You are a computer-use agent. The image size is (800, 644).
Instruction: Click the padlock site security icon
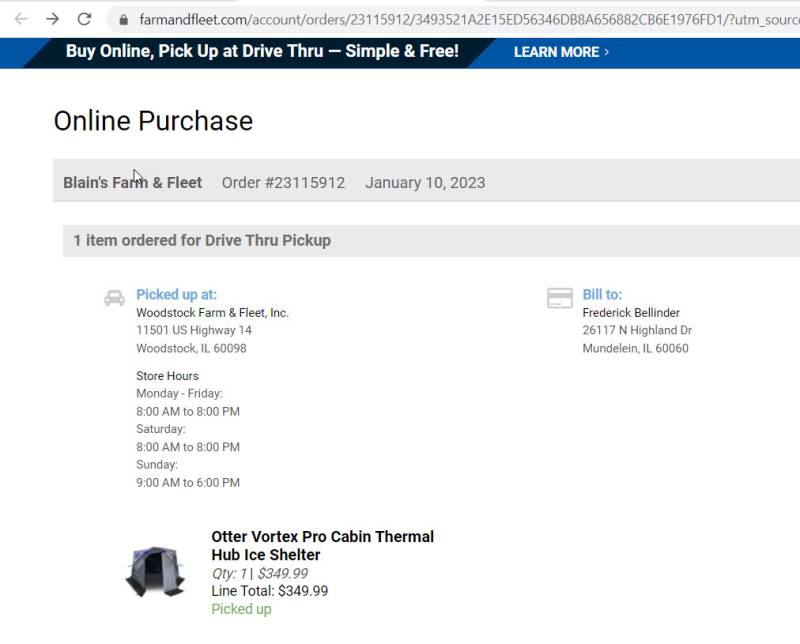click(123, 20)
